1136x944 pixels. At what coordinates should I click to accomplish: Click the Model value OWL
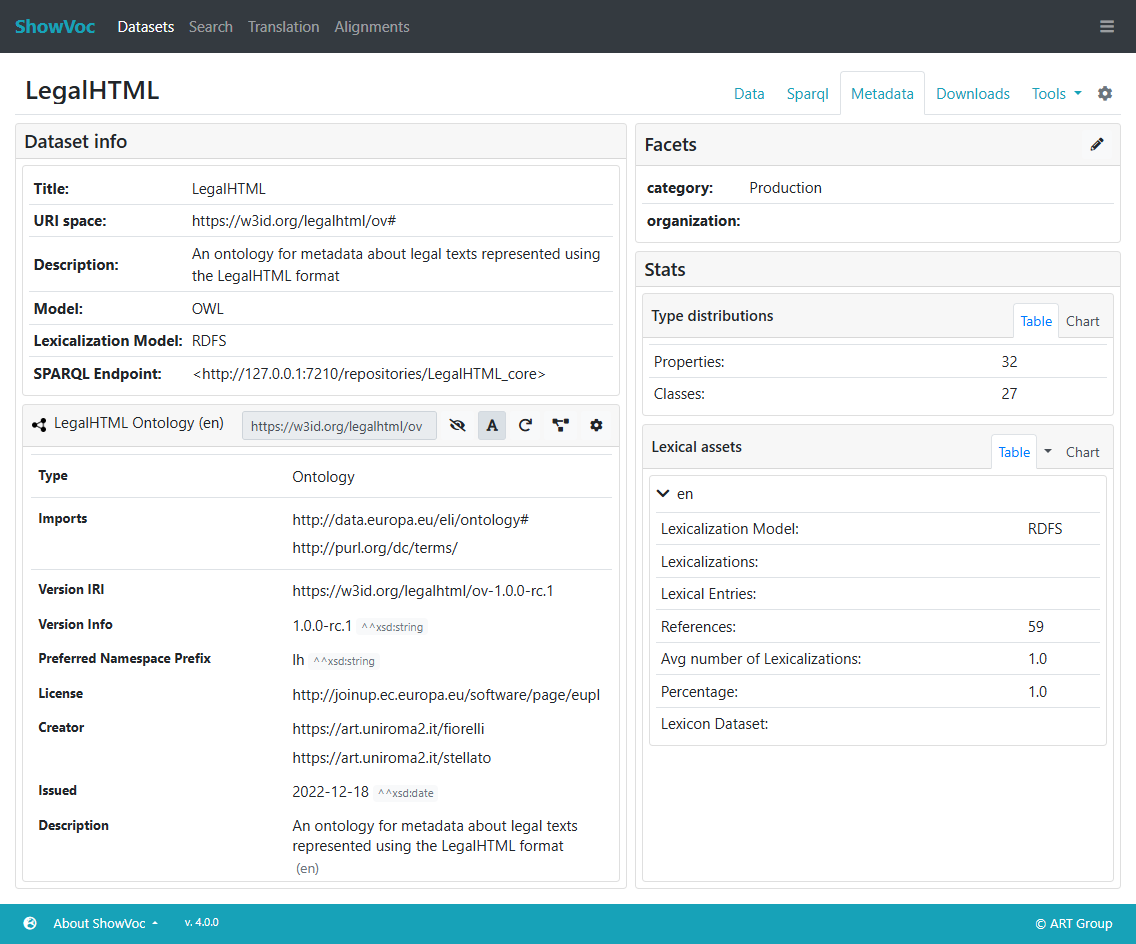coord(207,309)
